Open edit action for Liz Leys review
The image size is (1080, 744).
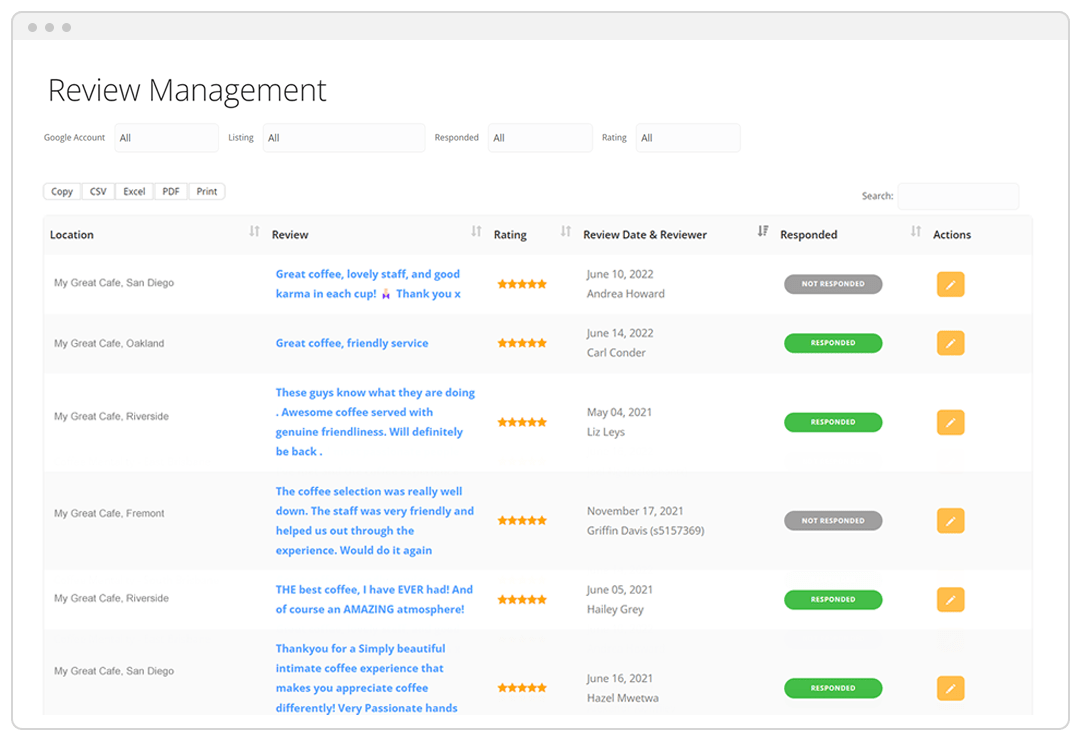950,423
